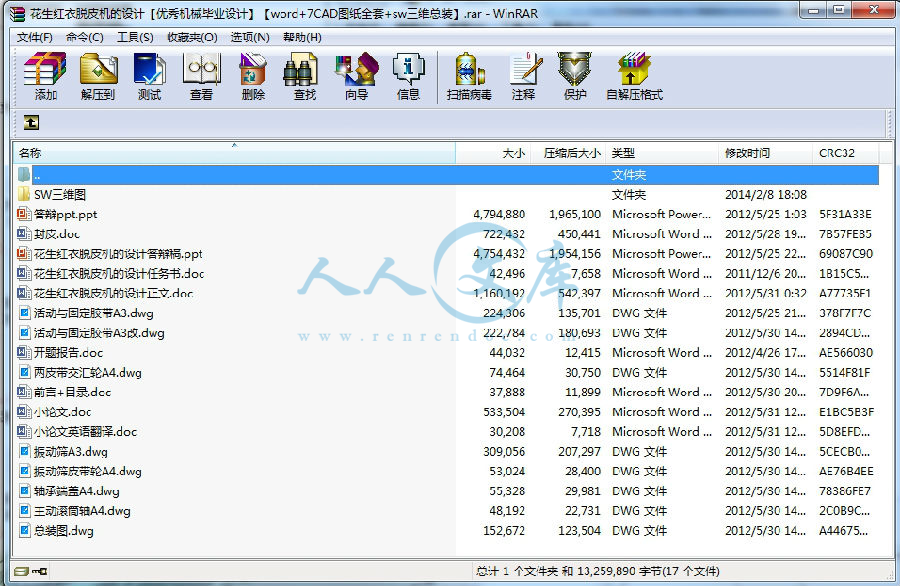The height and width of the screenshot is (586, 900).
Task: Sort by Modified (修改时间) column header
Action: [x=765, y=153]
